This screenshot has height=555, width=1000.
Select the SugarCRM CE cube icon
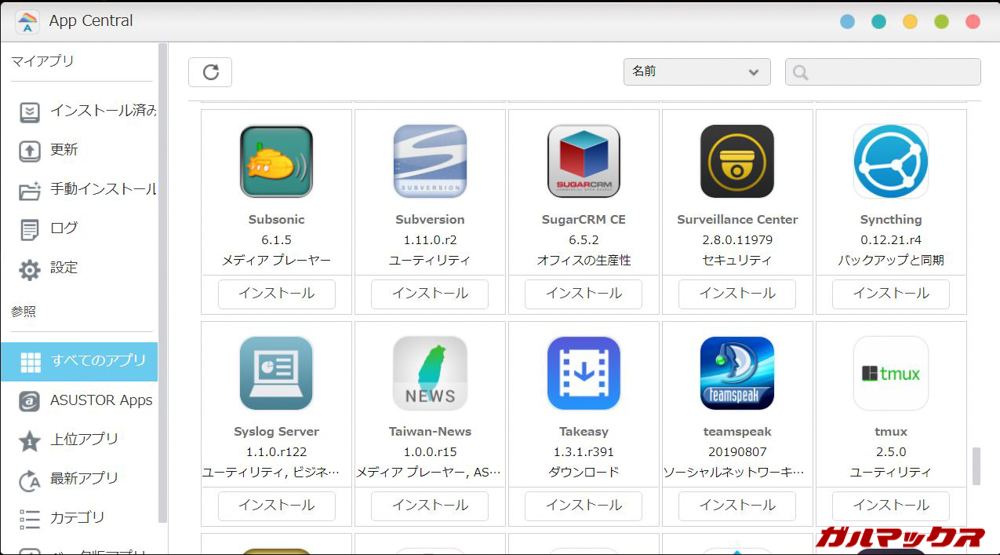pyautogui.click(x=583, y=162)
